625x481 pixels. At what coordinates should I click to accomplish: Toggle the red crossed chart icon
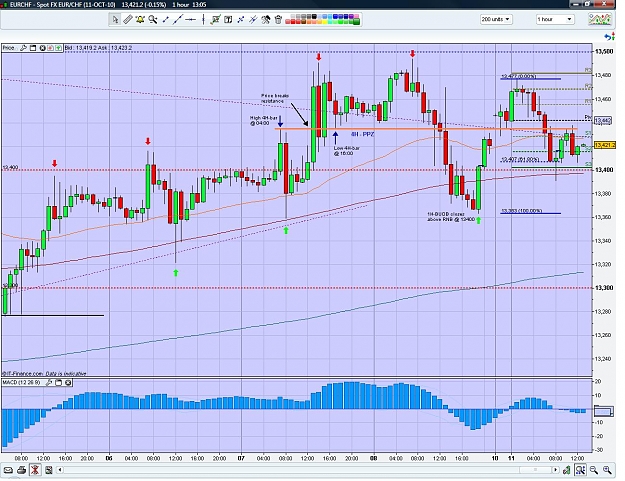(35, 470)
